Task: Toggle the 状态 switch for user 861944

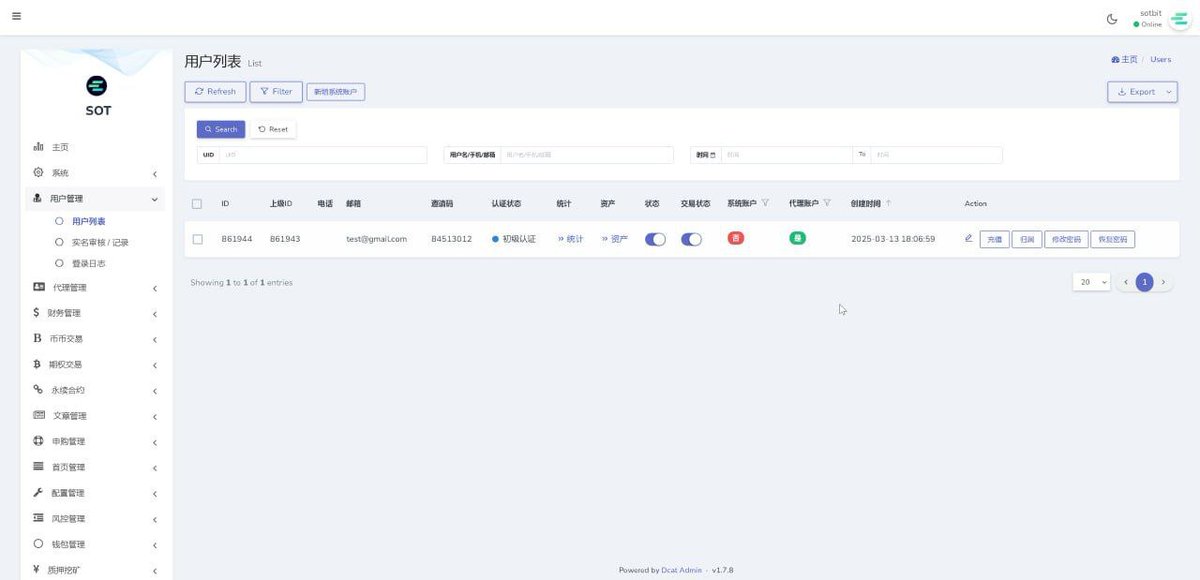Action: pyautogui.click(x=656, y=239)
